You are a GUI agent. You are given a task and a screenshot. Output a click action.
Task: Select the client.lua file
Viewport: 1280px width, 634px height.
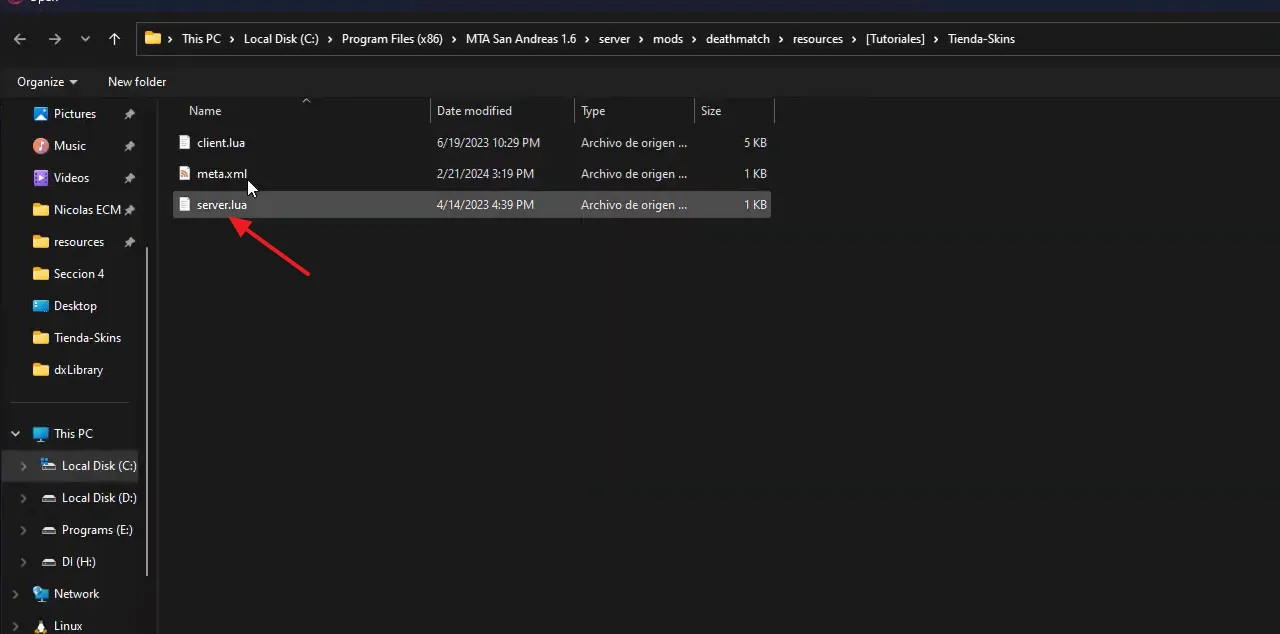[220, 143]
